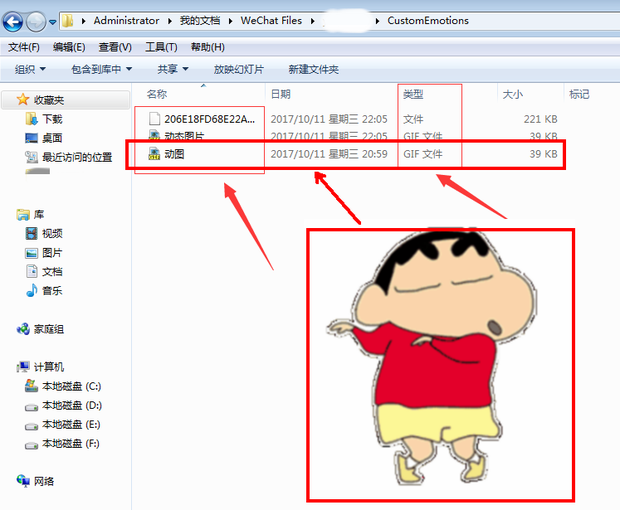The width and height of the screenshot is (620, 510).
Task: Open the 工具(T) menu
Action: click(160, 47)
